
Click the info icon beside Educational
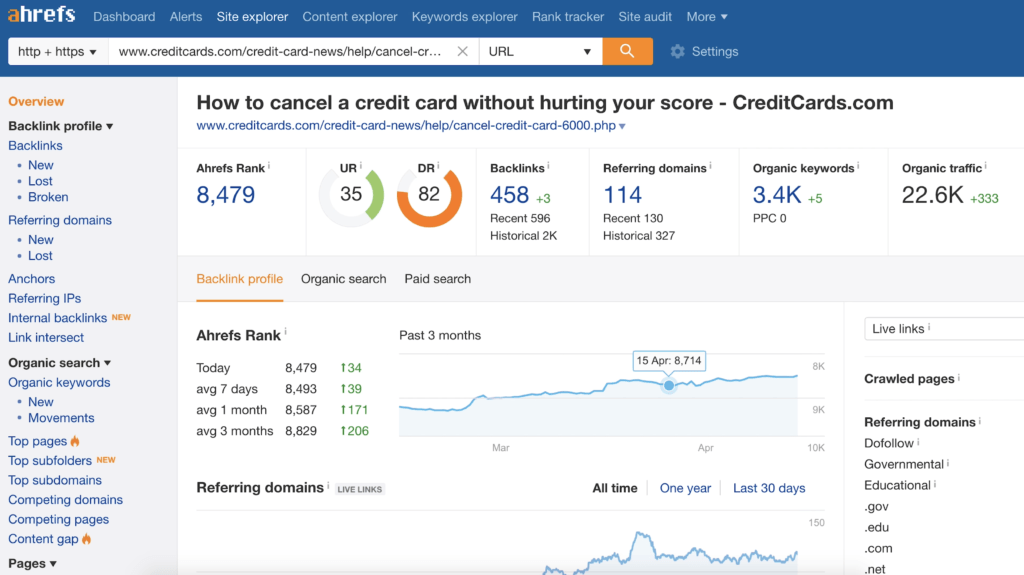935,484
